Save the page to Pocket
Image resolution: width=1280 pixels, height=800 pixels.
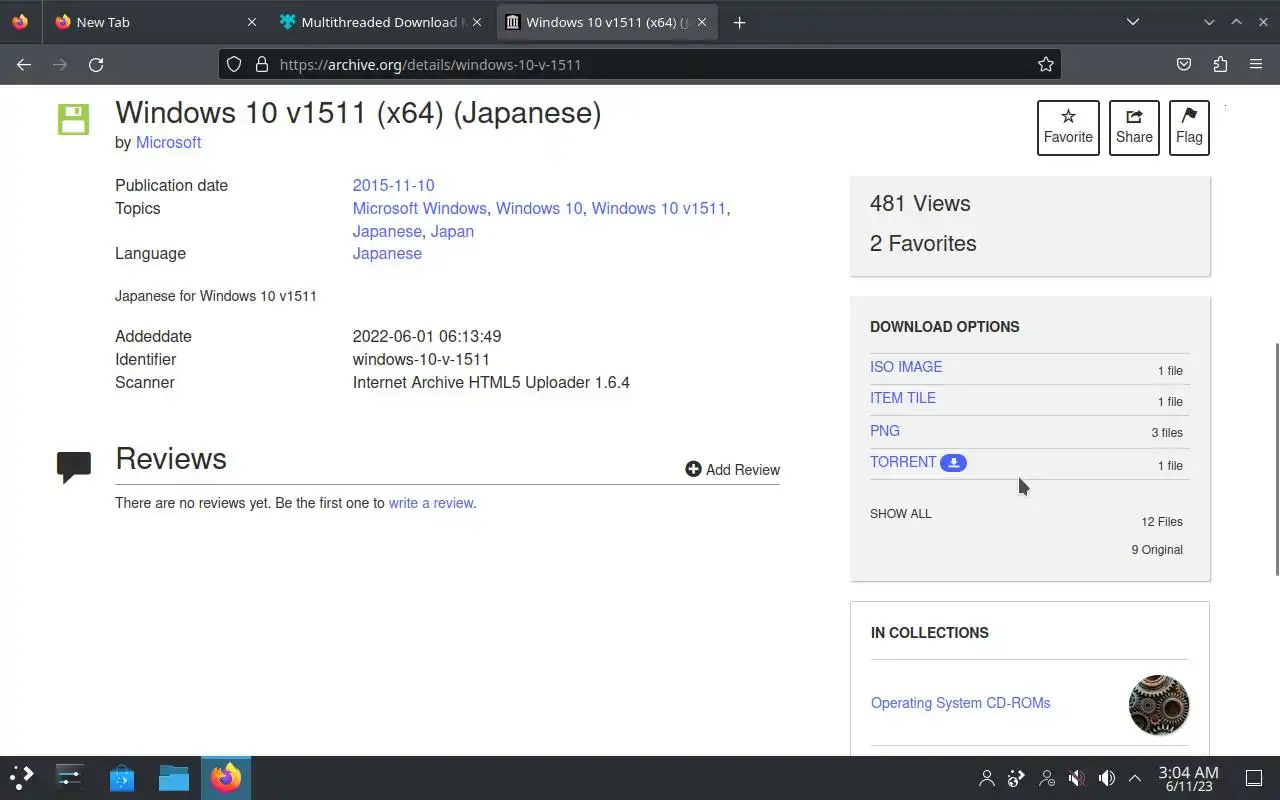click(x=1184, y=64)
